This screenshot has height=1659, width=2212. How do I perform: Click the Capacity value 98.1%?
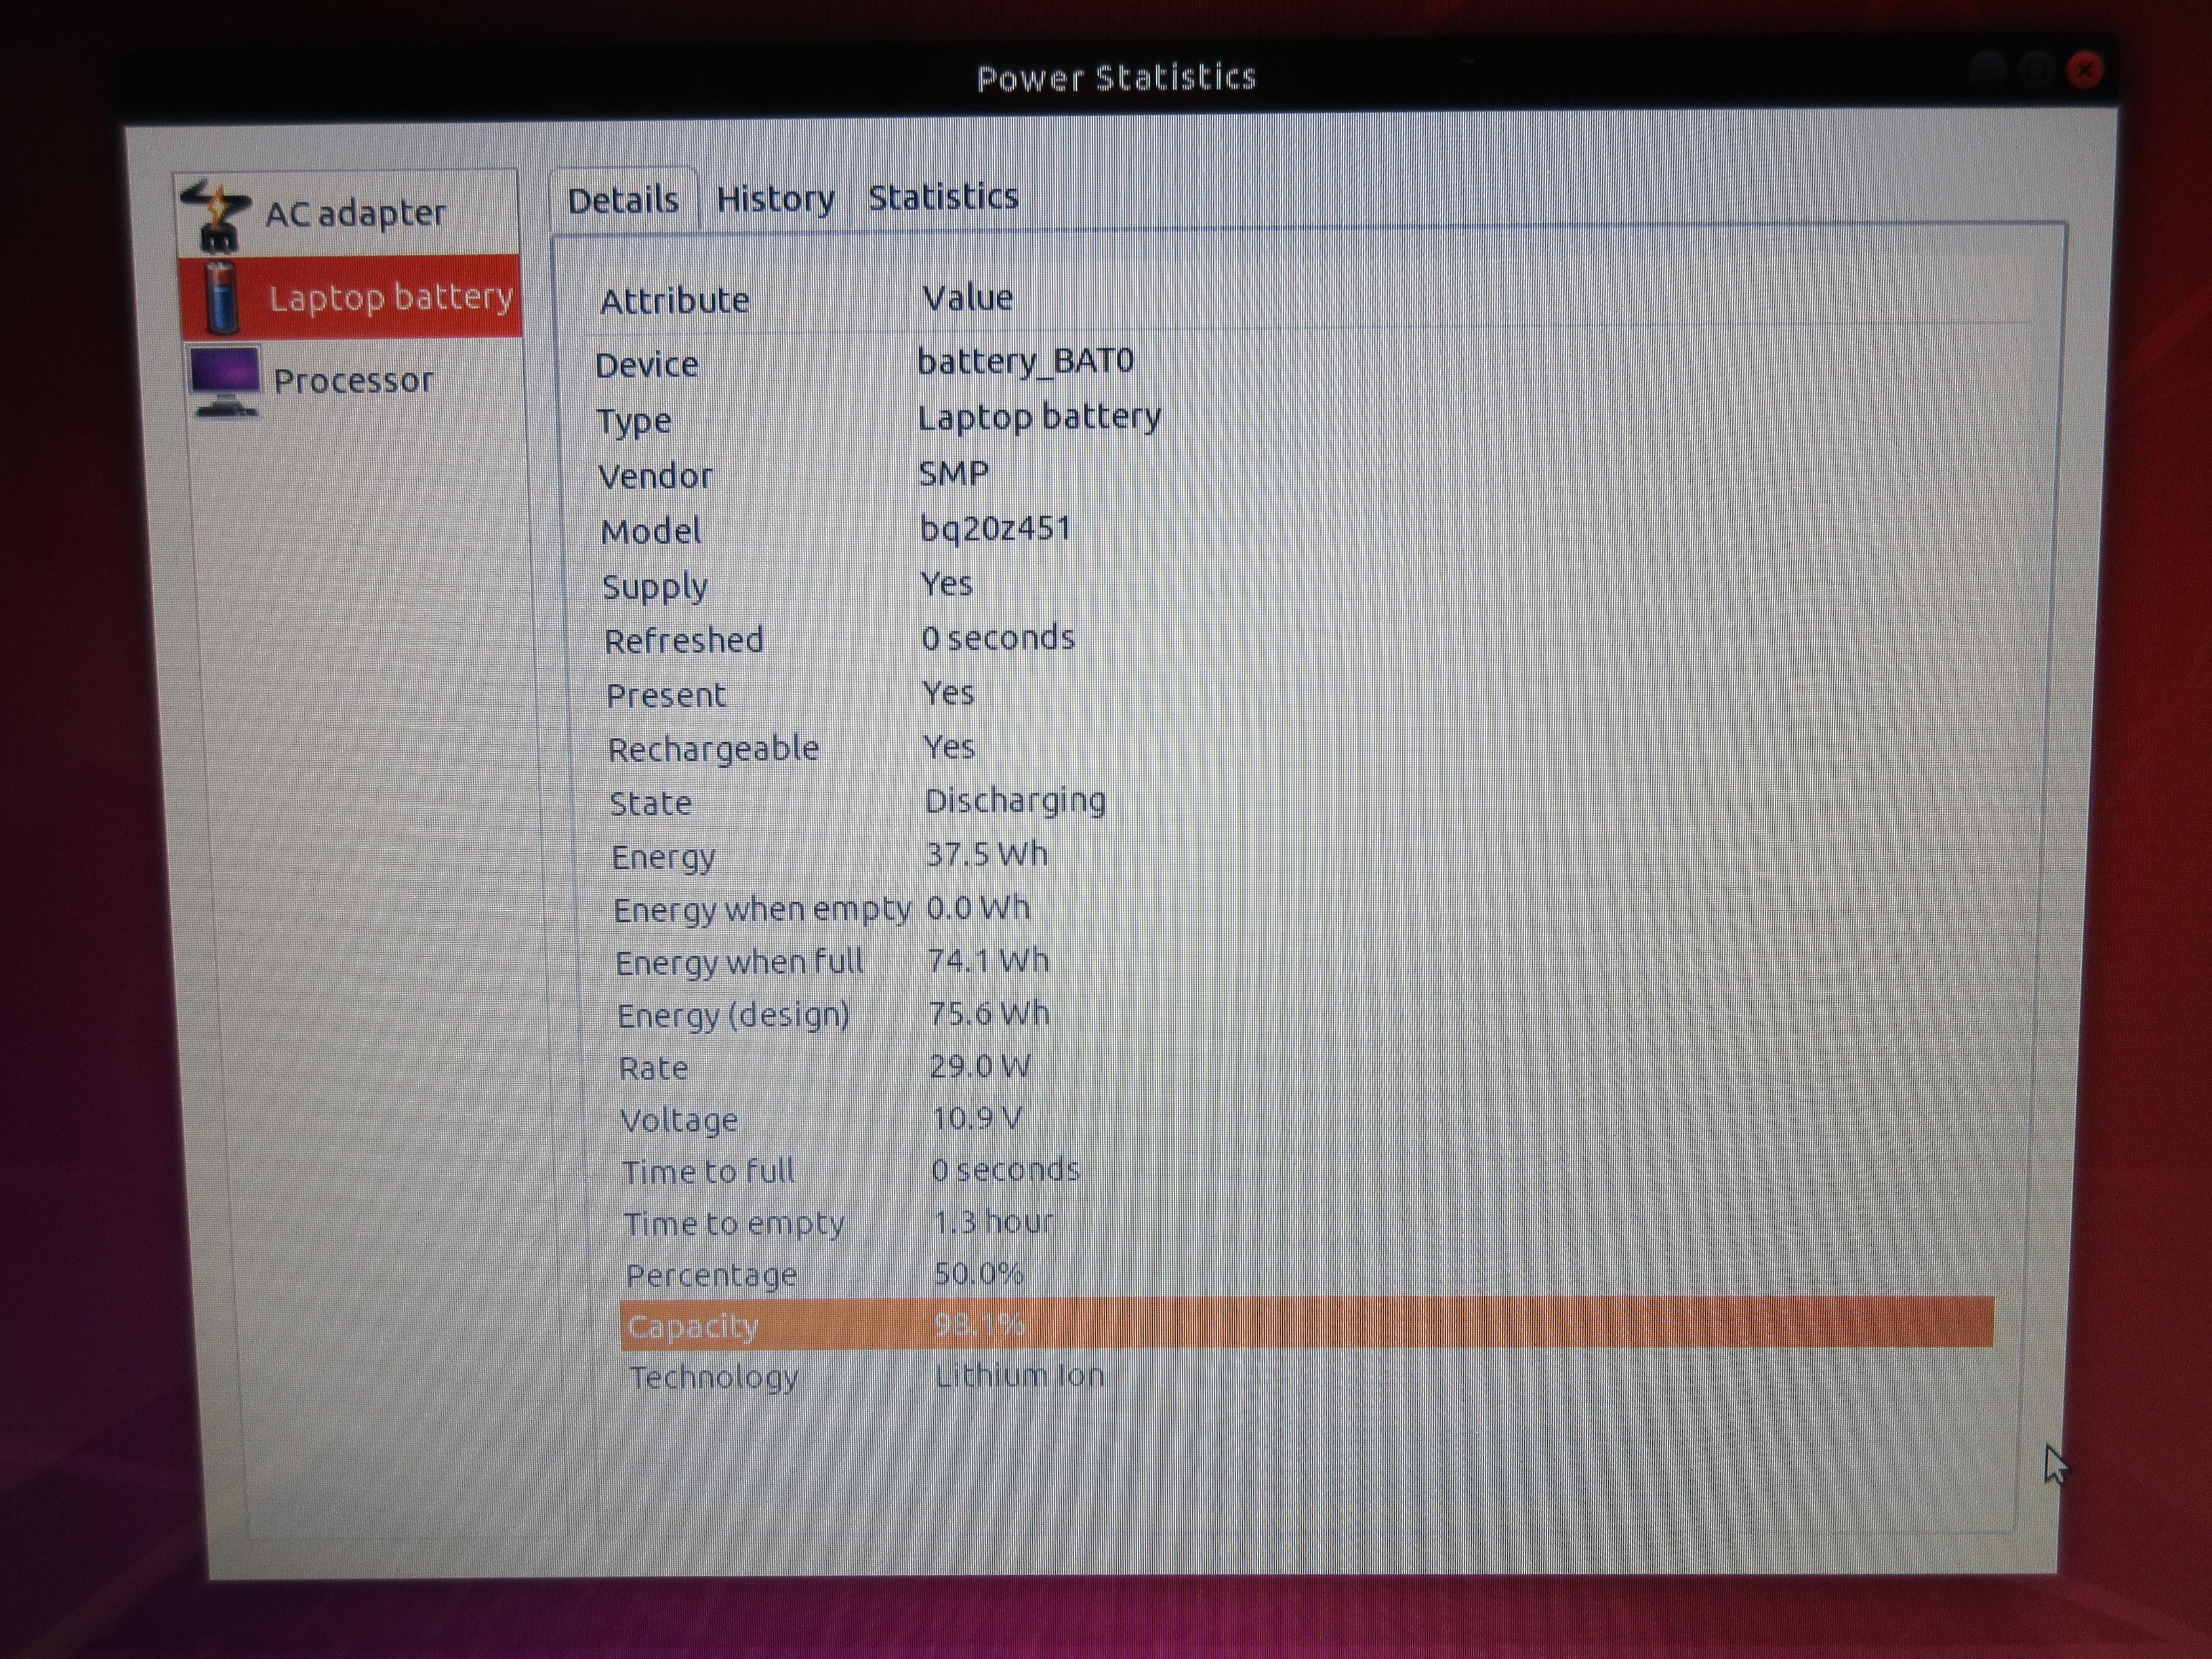979,1324
